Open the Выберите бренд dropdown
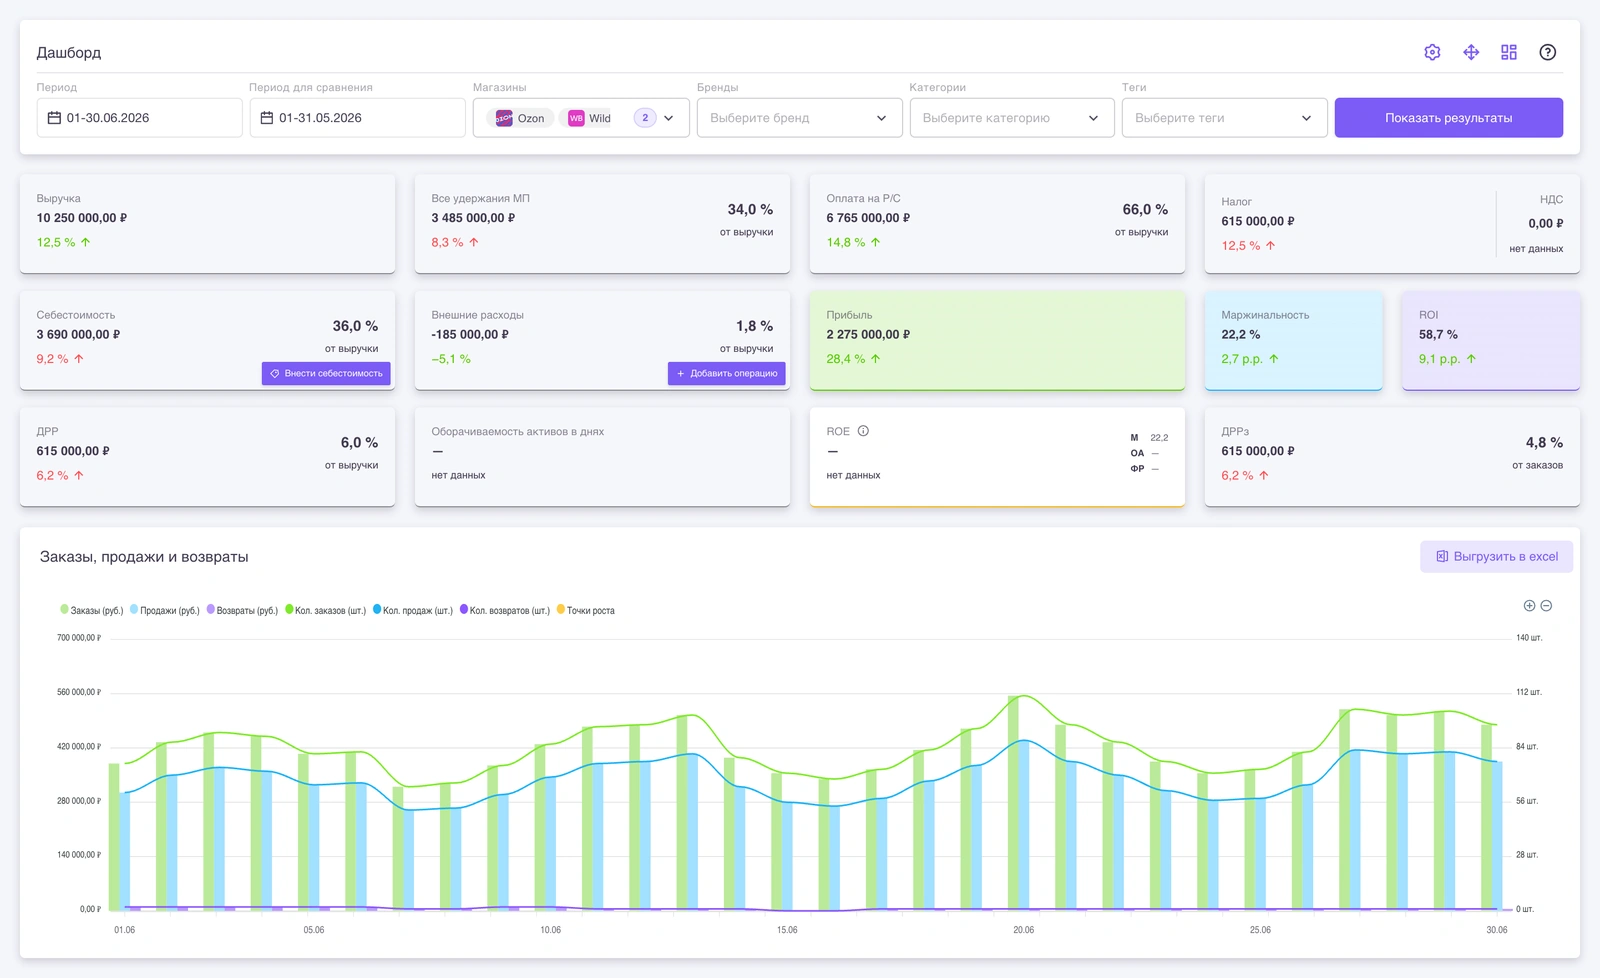 (x=799, y=118)
